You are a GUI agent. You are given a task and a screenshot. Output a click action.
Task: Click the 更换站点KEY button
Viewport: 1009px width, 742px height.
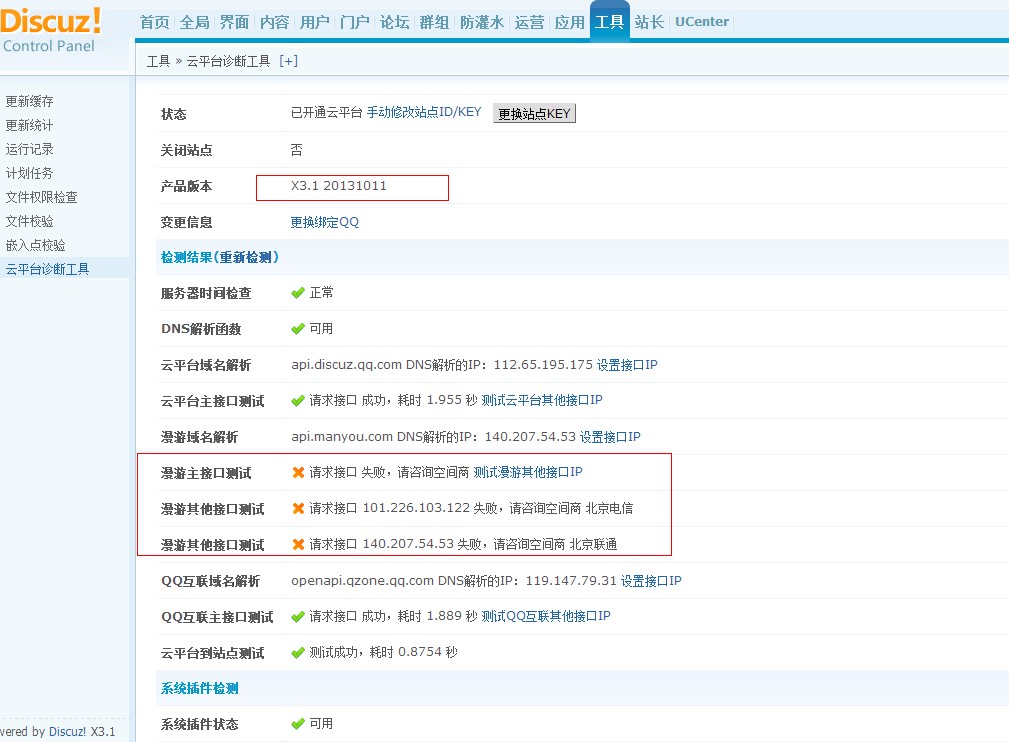coord(534,114)
